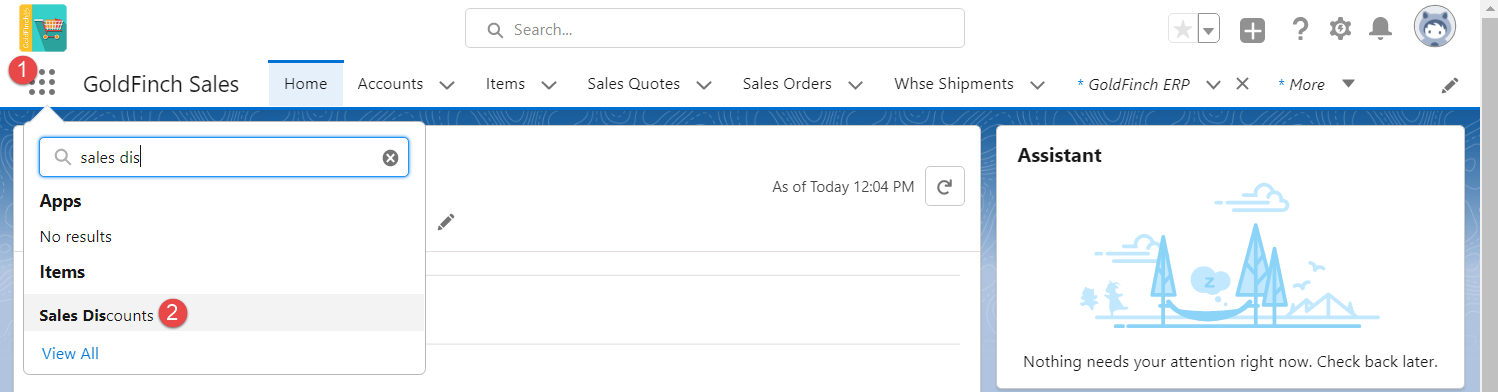Open the user avatar profile menu

click(1434, 29)
